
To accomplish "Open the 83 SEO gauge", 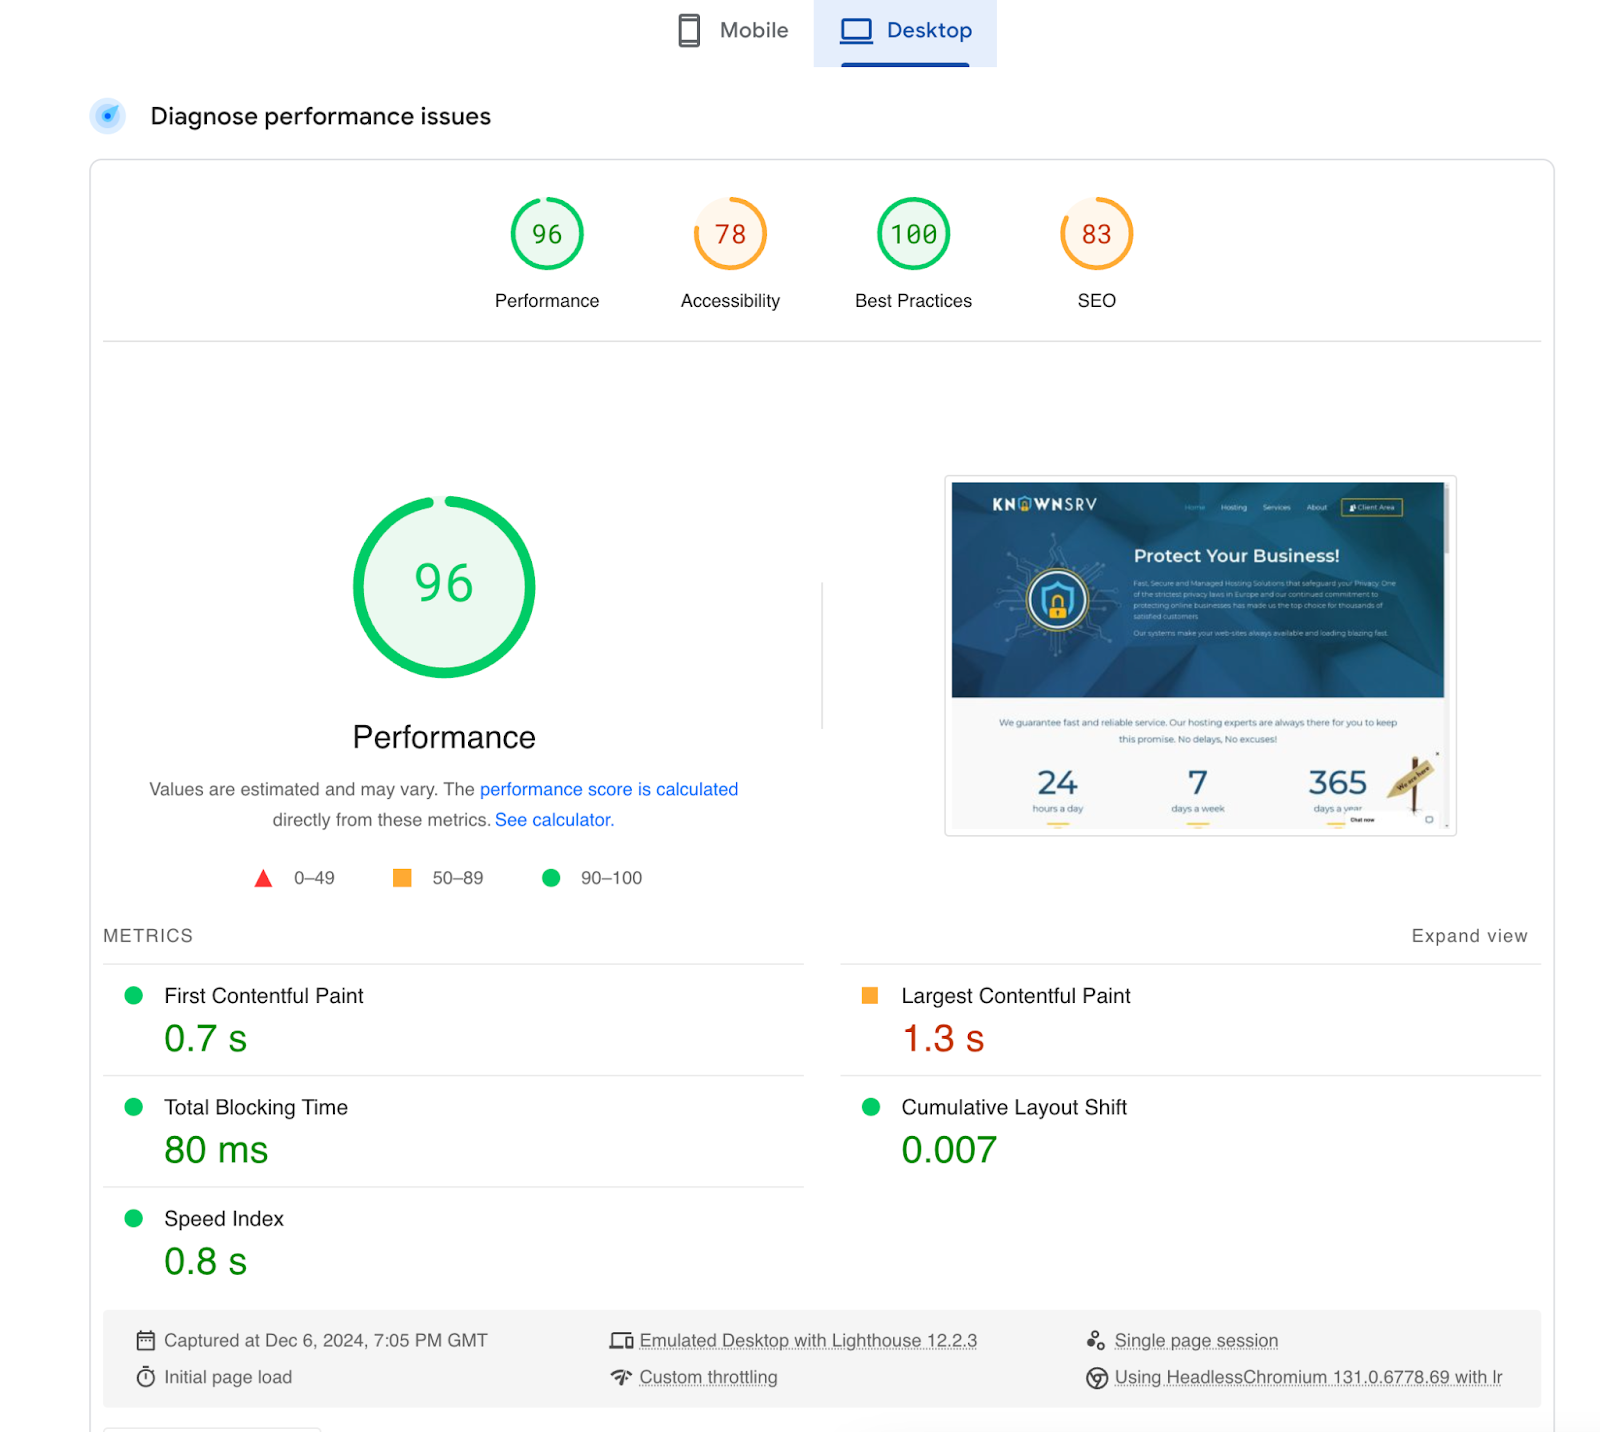I will pyautogui.click(x=1096, y=234).
